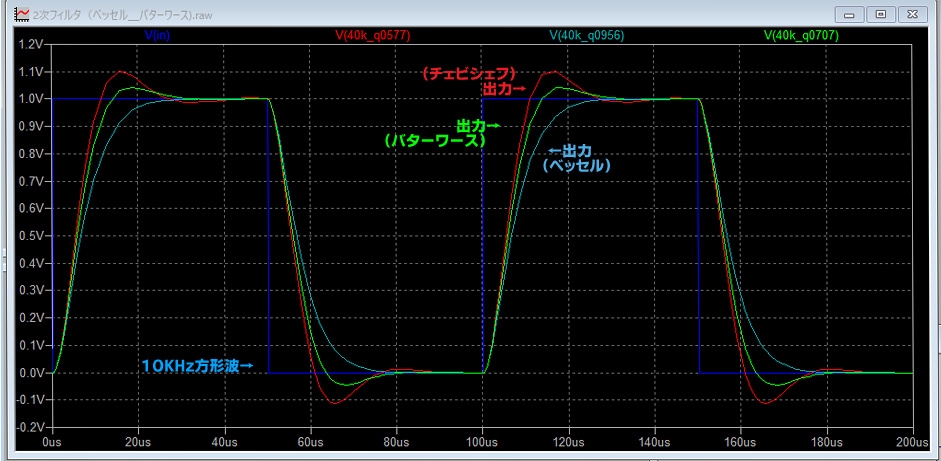
Task: Select the V(40k_q0577) trace label
Action: 373,36
